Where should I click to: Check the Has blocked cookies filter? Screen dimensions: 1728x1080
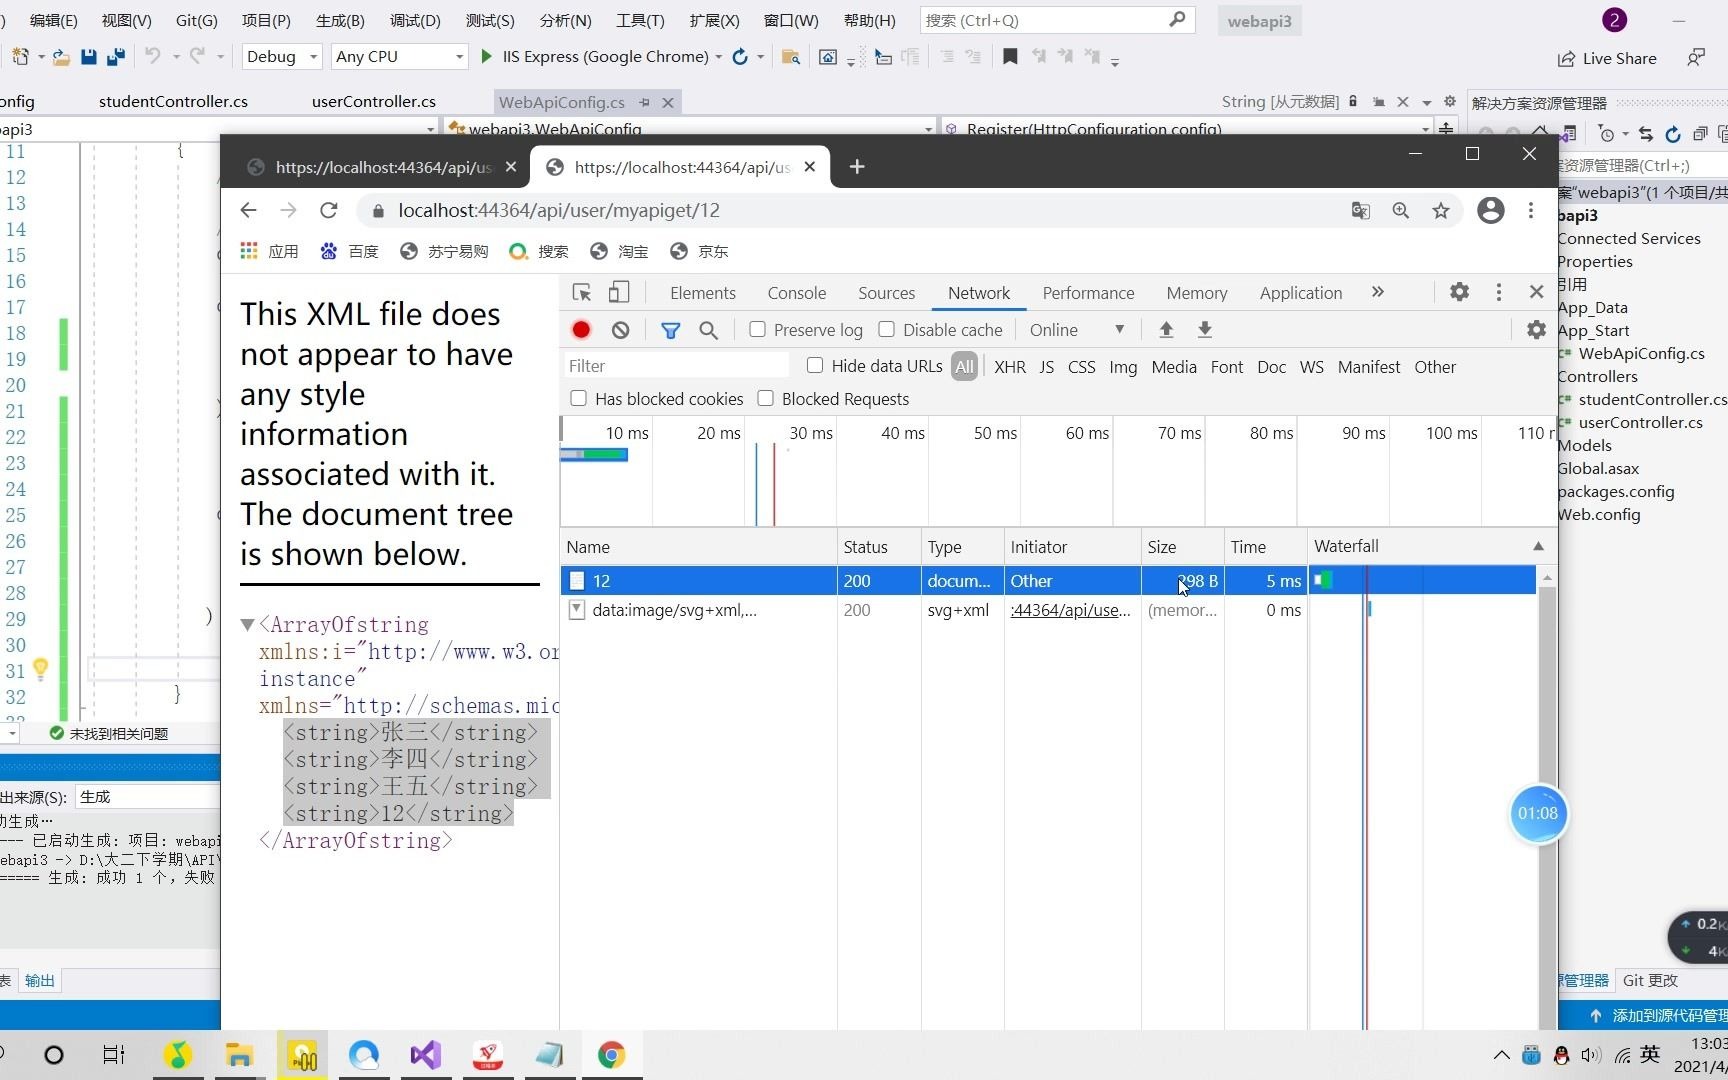pos(578,398)
